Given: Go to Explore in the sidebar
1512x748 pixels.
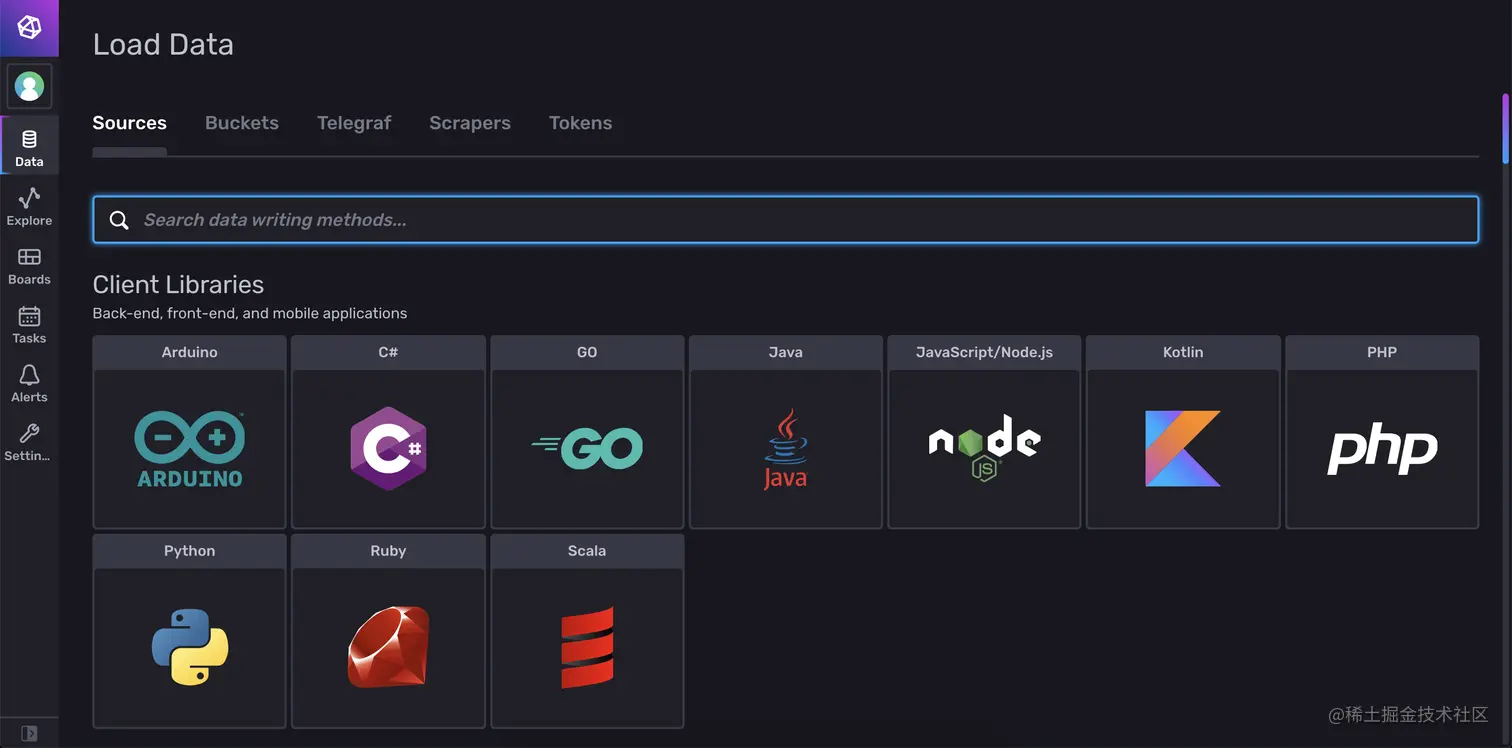Looking at the screenshot, I should click(x=29, y=206).
